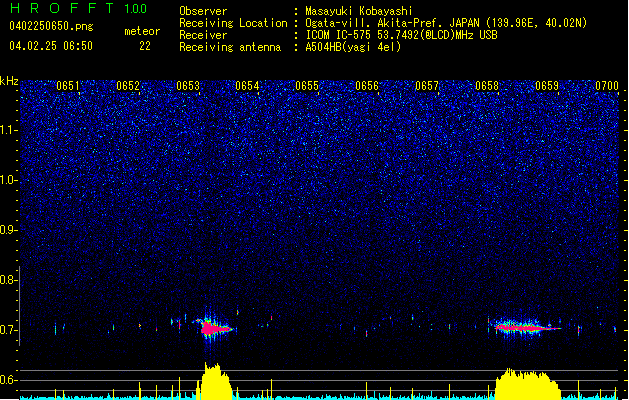
Task: Click the 0653 time axis marker
Action: [188, 86]
